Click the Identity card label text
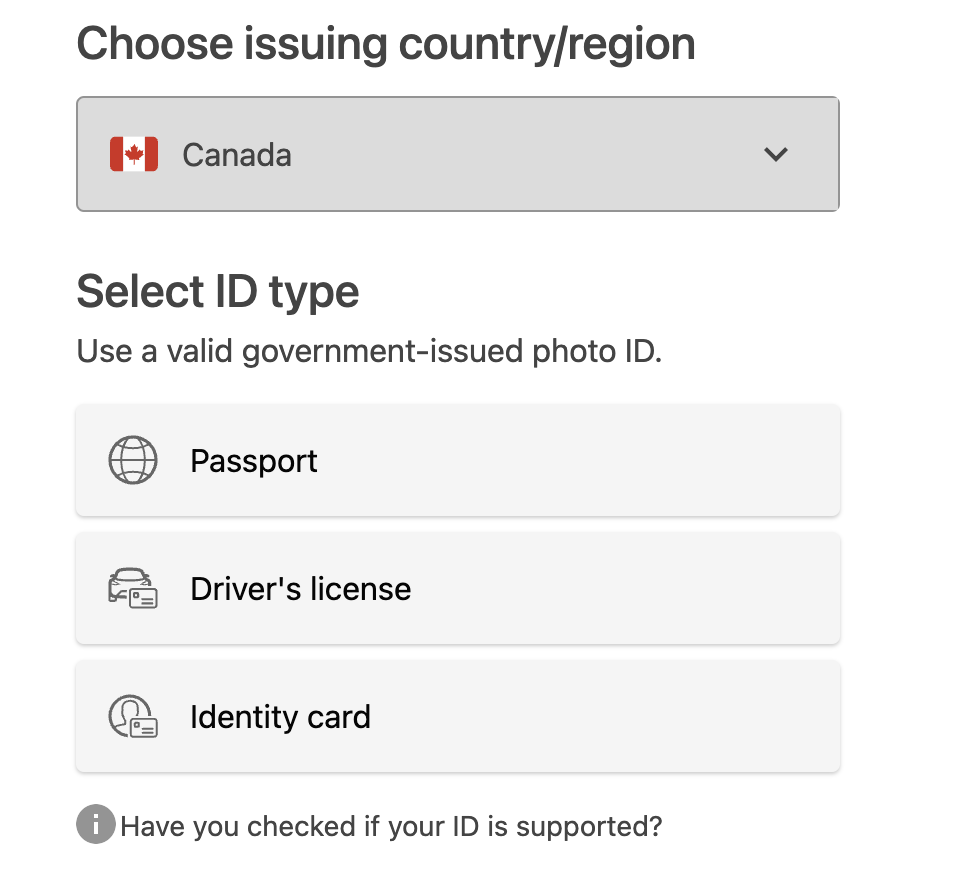This screenshot has width=974, height=874. coord(280,717)
